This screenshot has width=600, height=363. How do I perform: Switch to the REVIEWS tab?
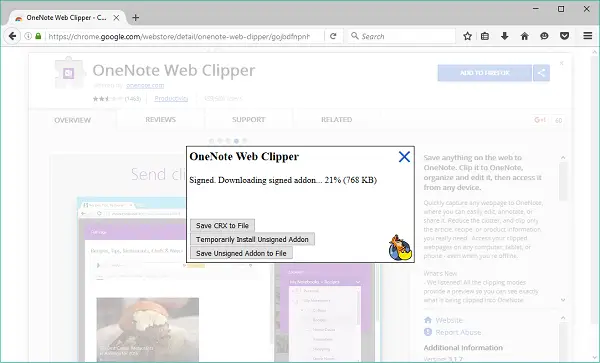[160, 120]
